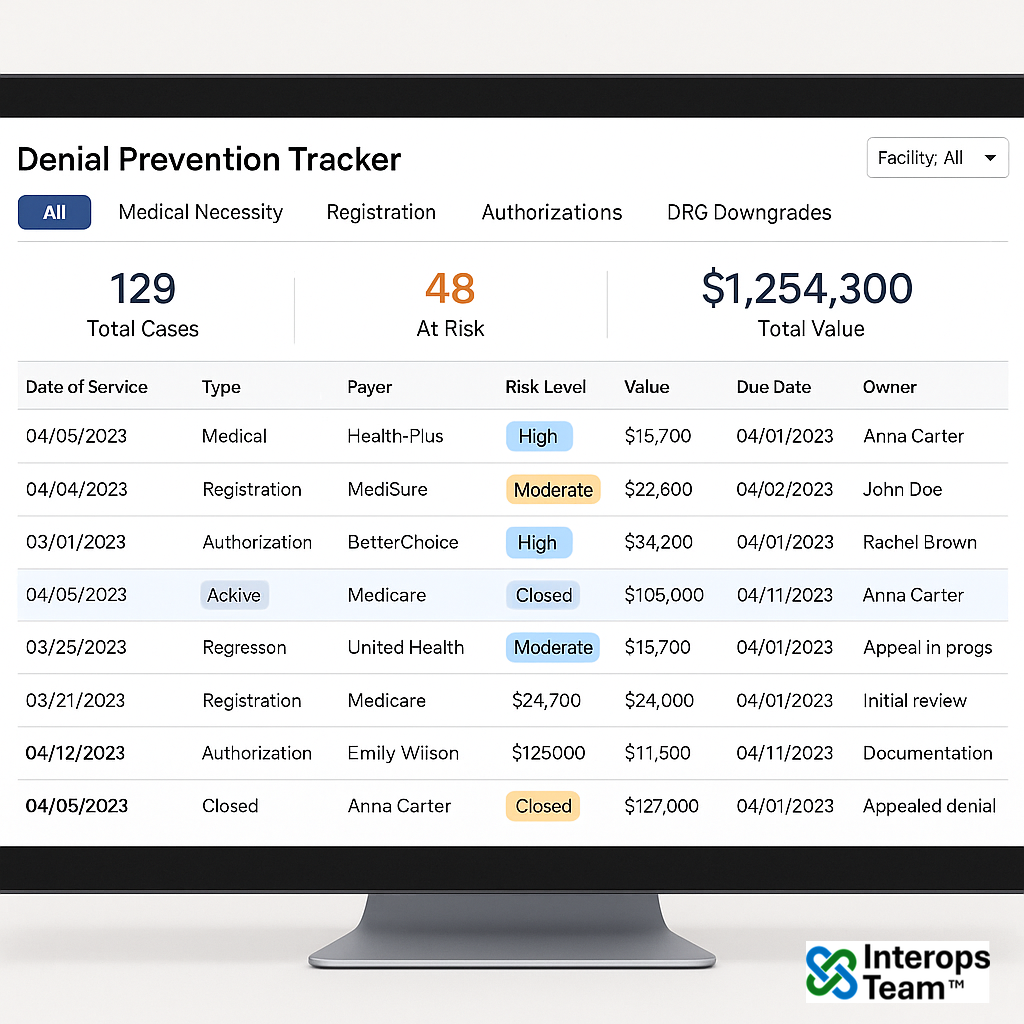Screen dimensions: 1024x1024
Task: Click the $22,600 value cell
Action: point(658,489)
